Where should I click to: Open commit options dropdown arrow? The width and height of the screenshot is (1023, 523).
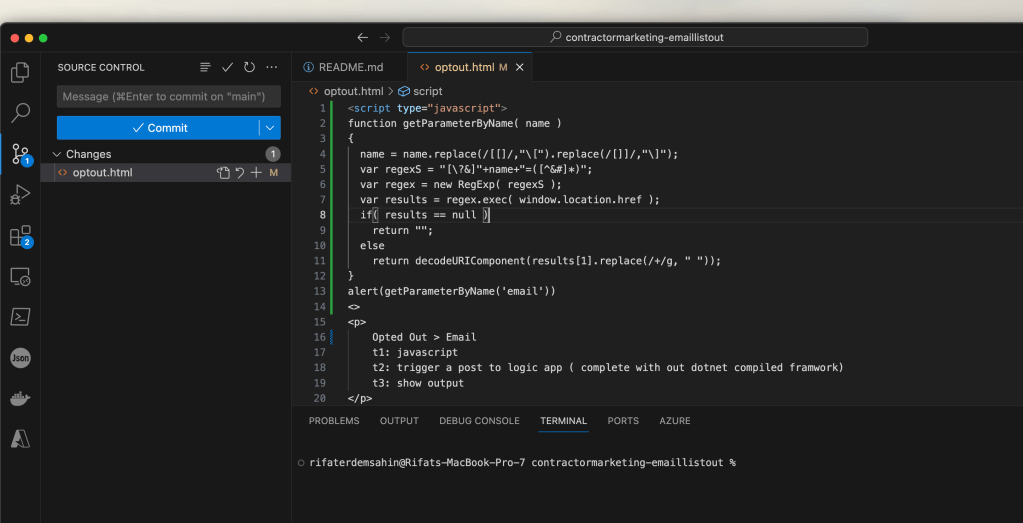(270, 128)
